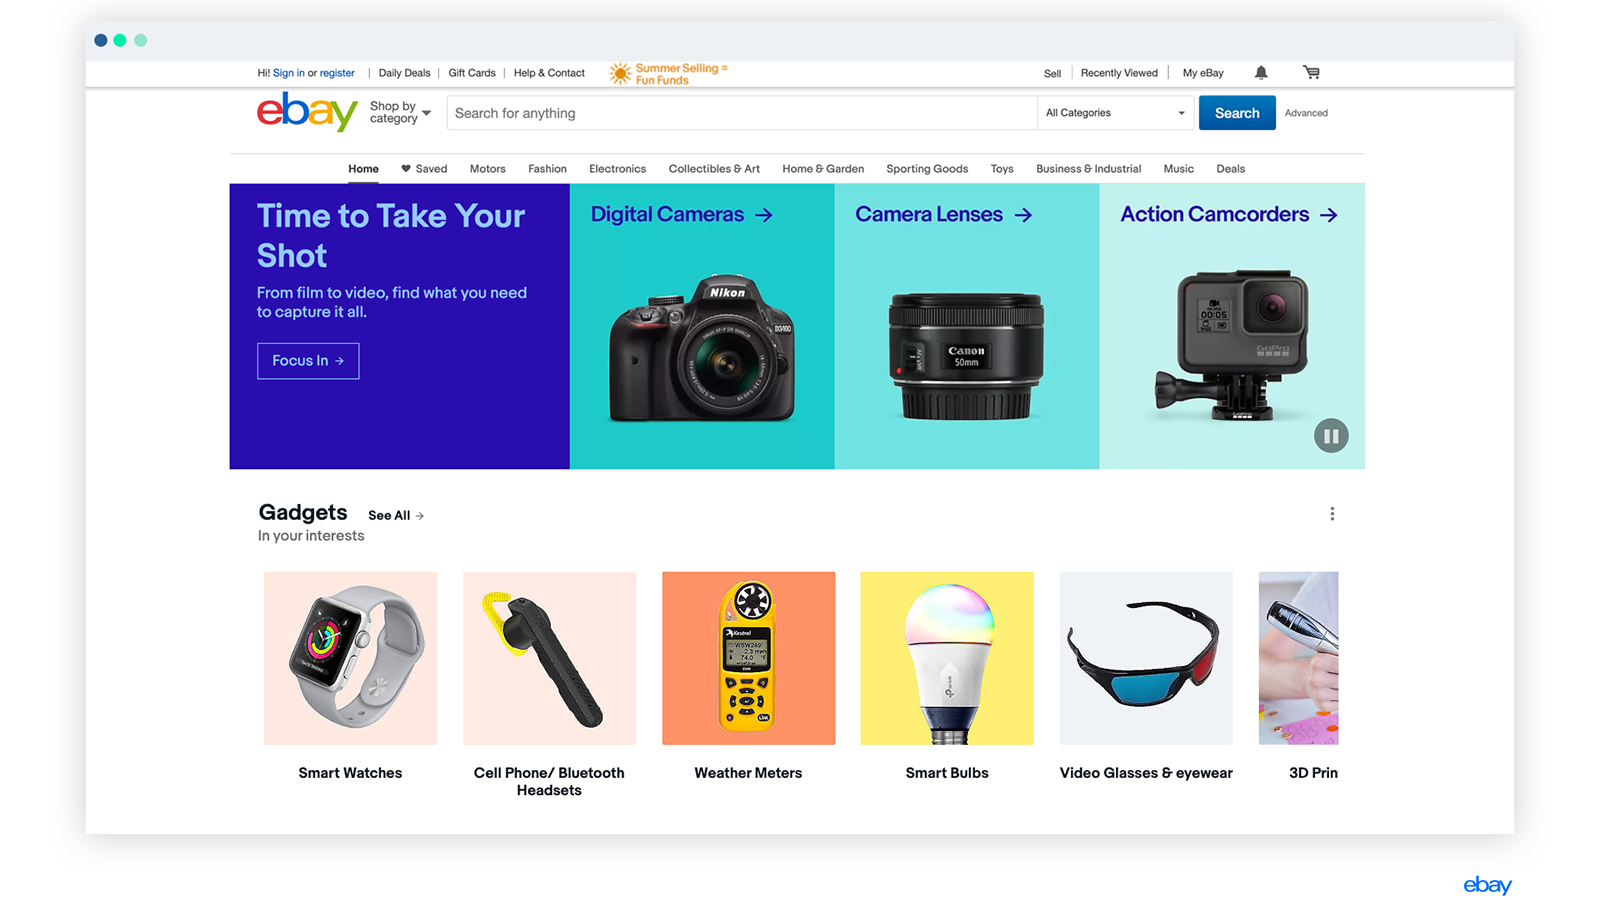
Task: Open Advanced search link
Action: click(1306, 113)
